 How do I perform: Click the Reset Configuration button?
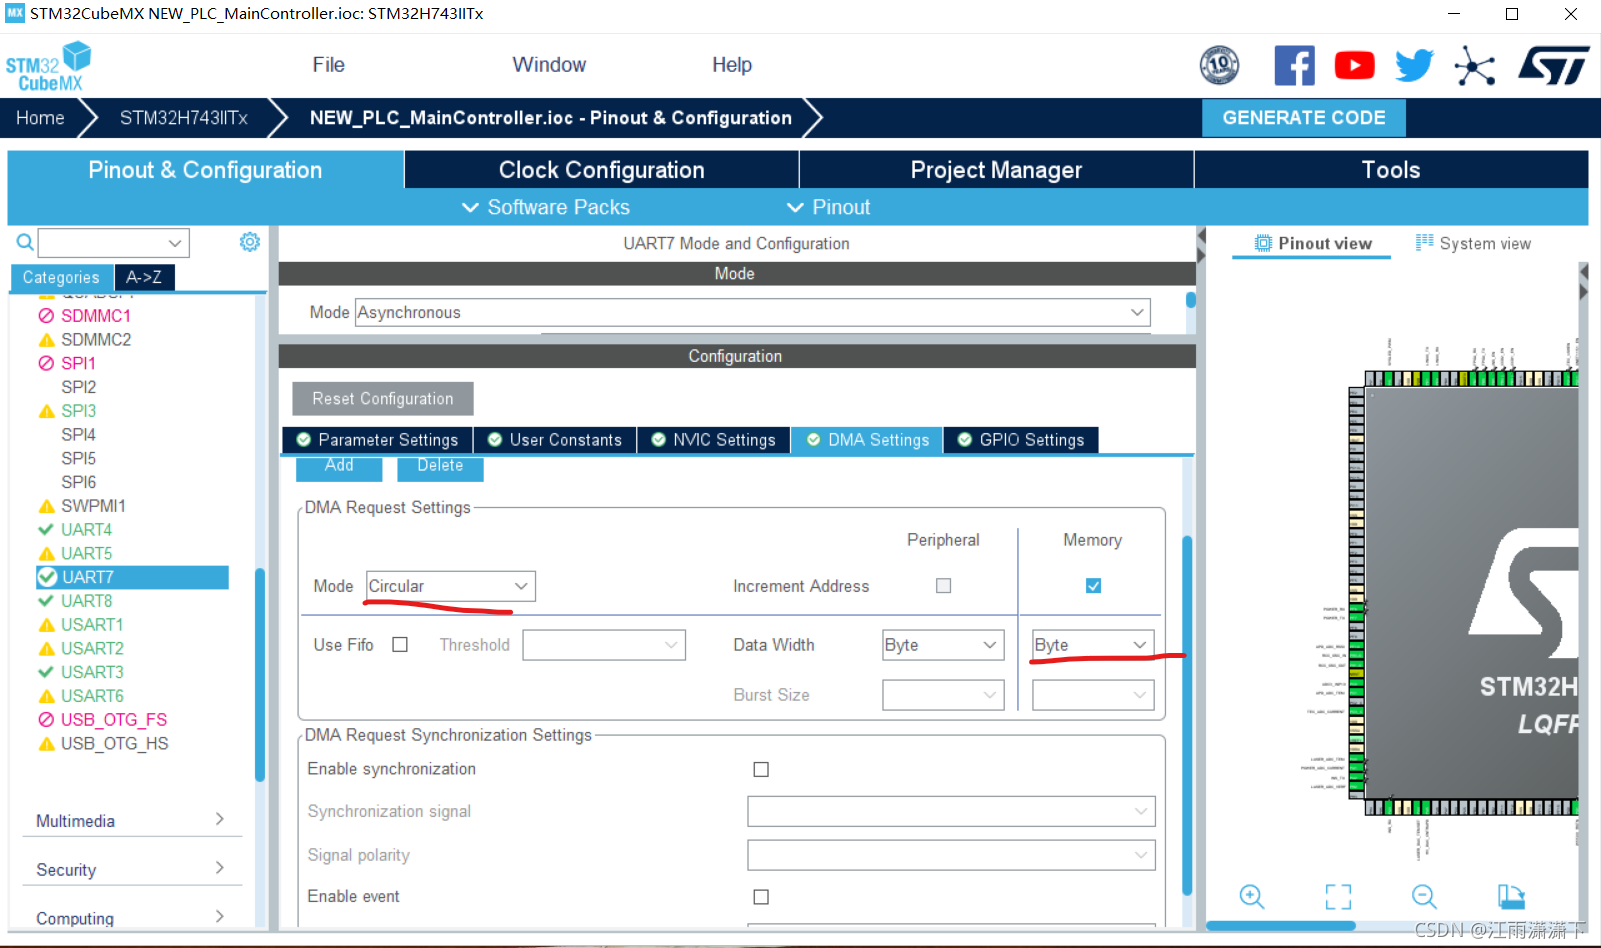383,398
